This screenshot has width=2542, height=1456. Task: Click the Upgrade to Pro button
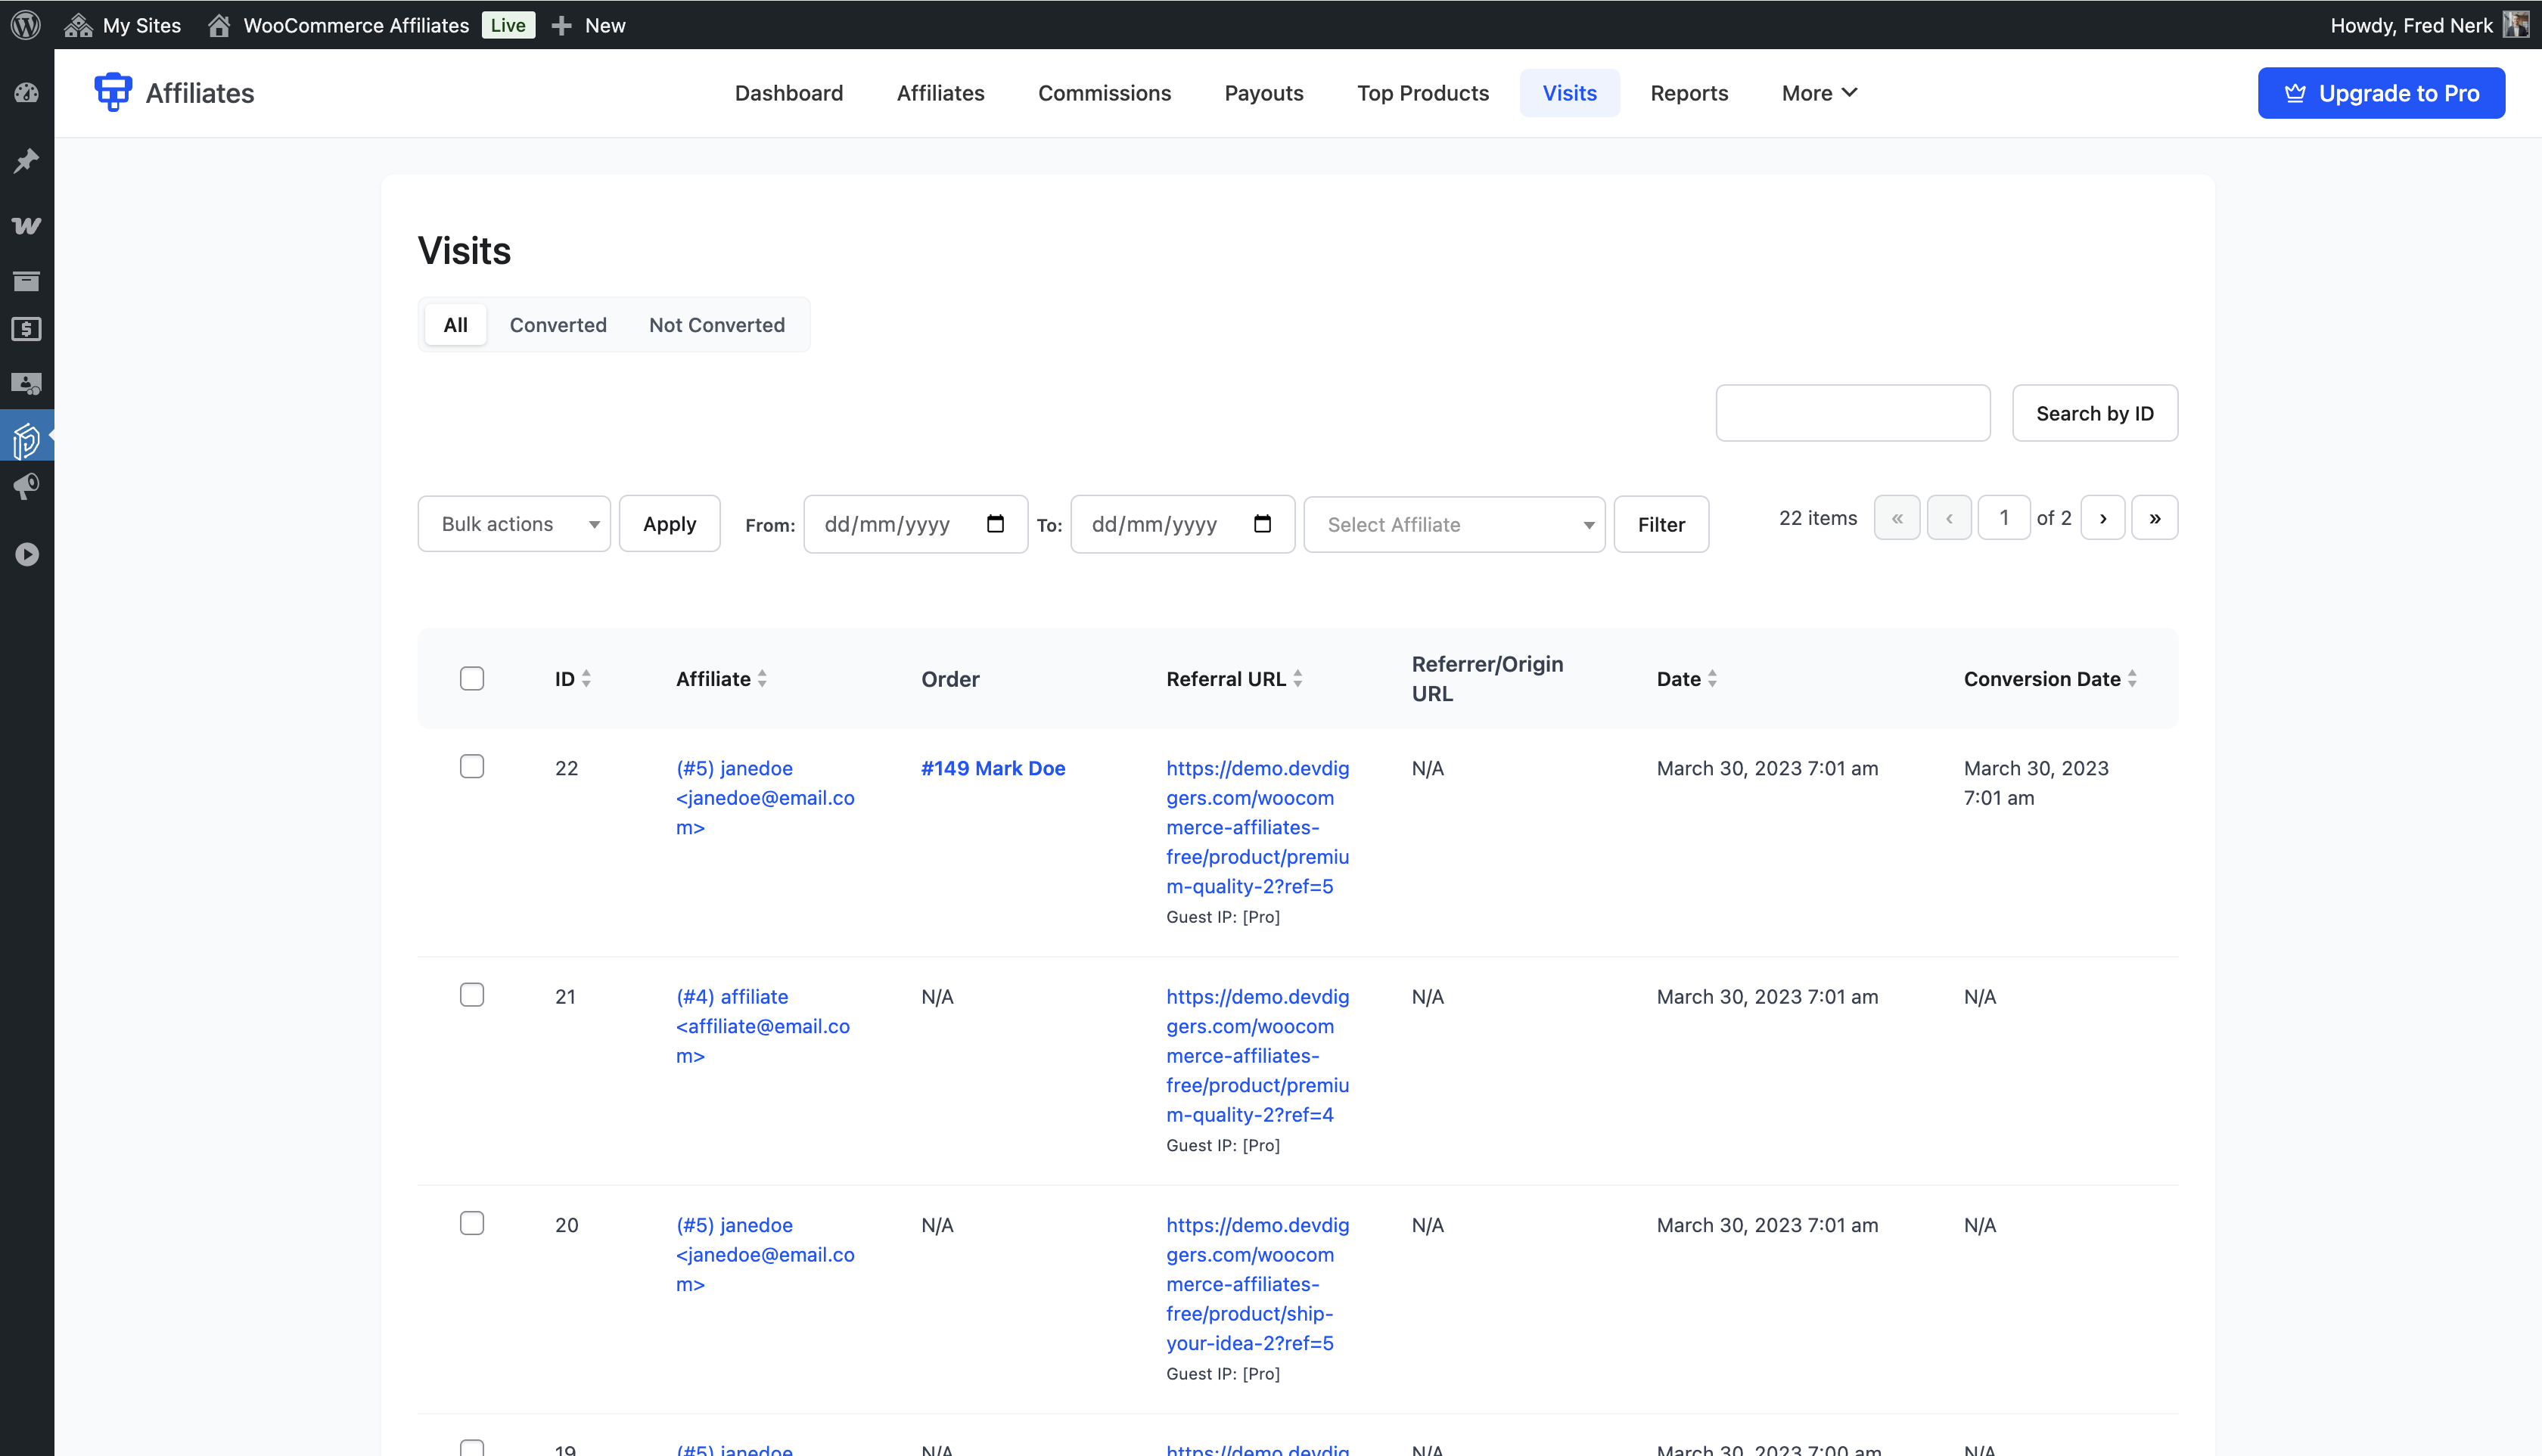point(2381,93)
